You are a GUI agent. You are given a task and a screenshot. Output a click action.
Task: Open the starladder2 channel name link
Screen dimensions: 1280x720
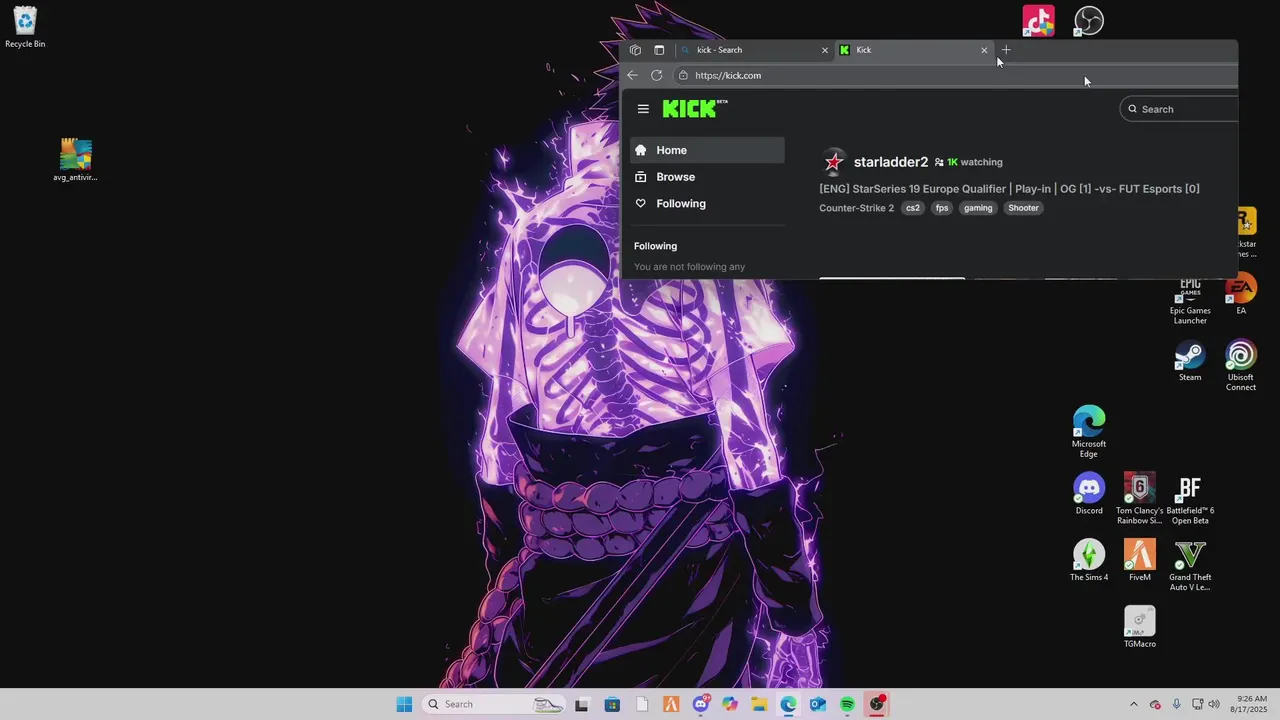pos(891,162)
